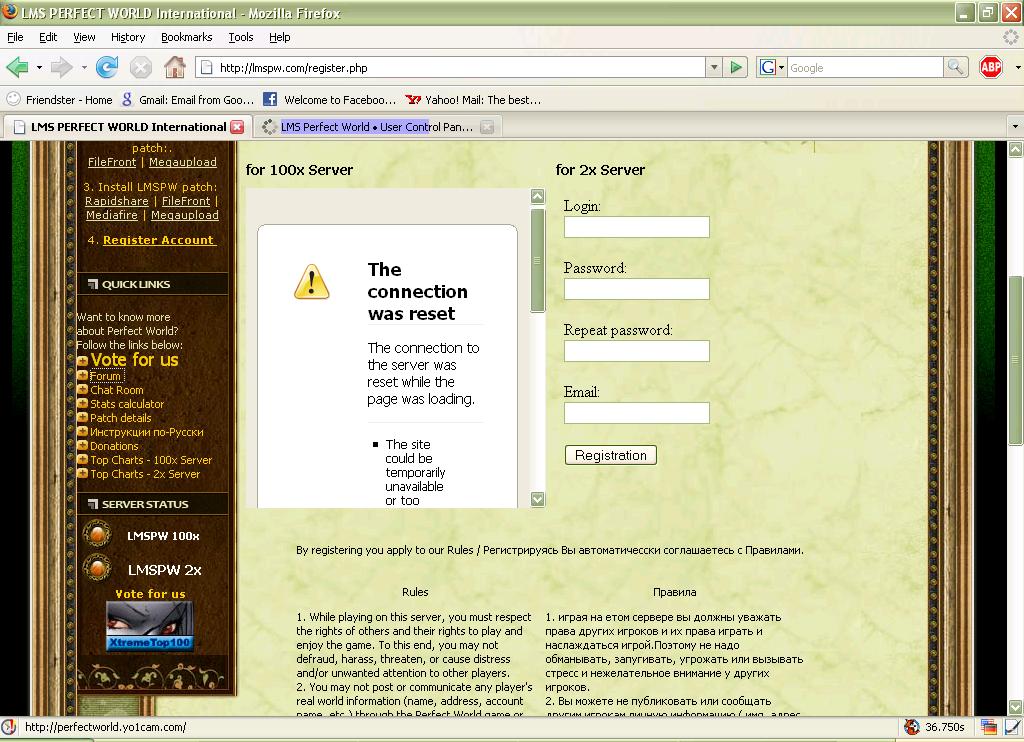1024x742 pixels.
Task: Click the Adblock Plus ABP icon
Action: [990, 68]
